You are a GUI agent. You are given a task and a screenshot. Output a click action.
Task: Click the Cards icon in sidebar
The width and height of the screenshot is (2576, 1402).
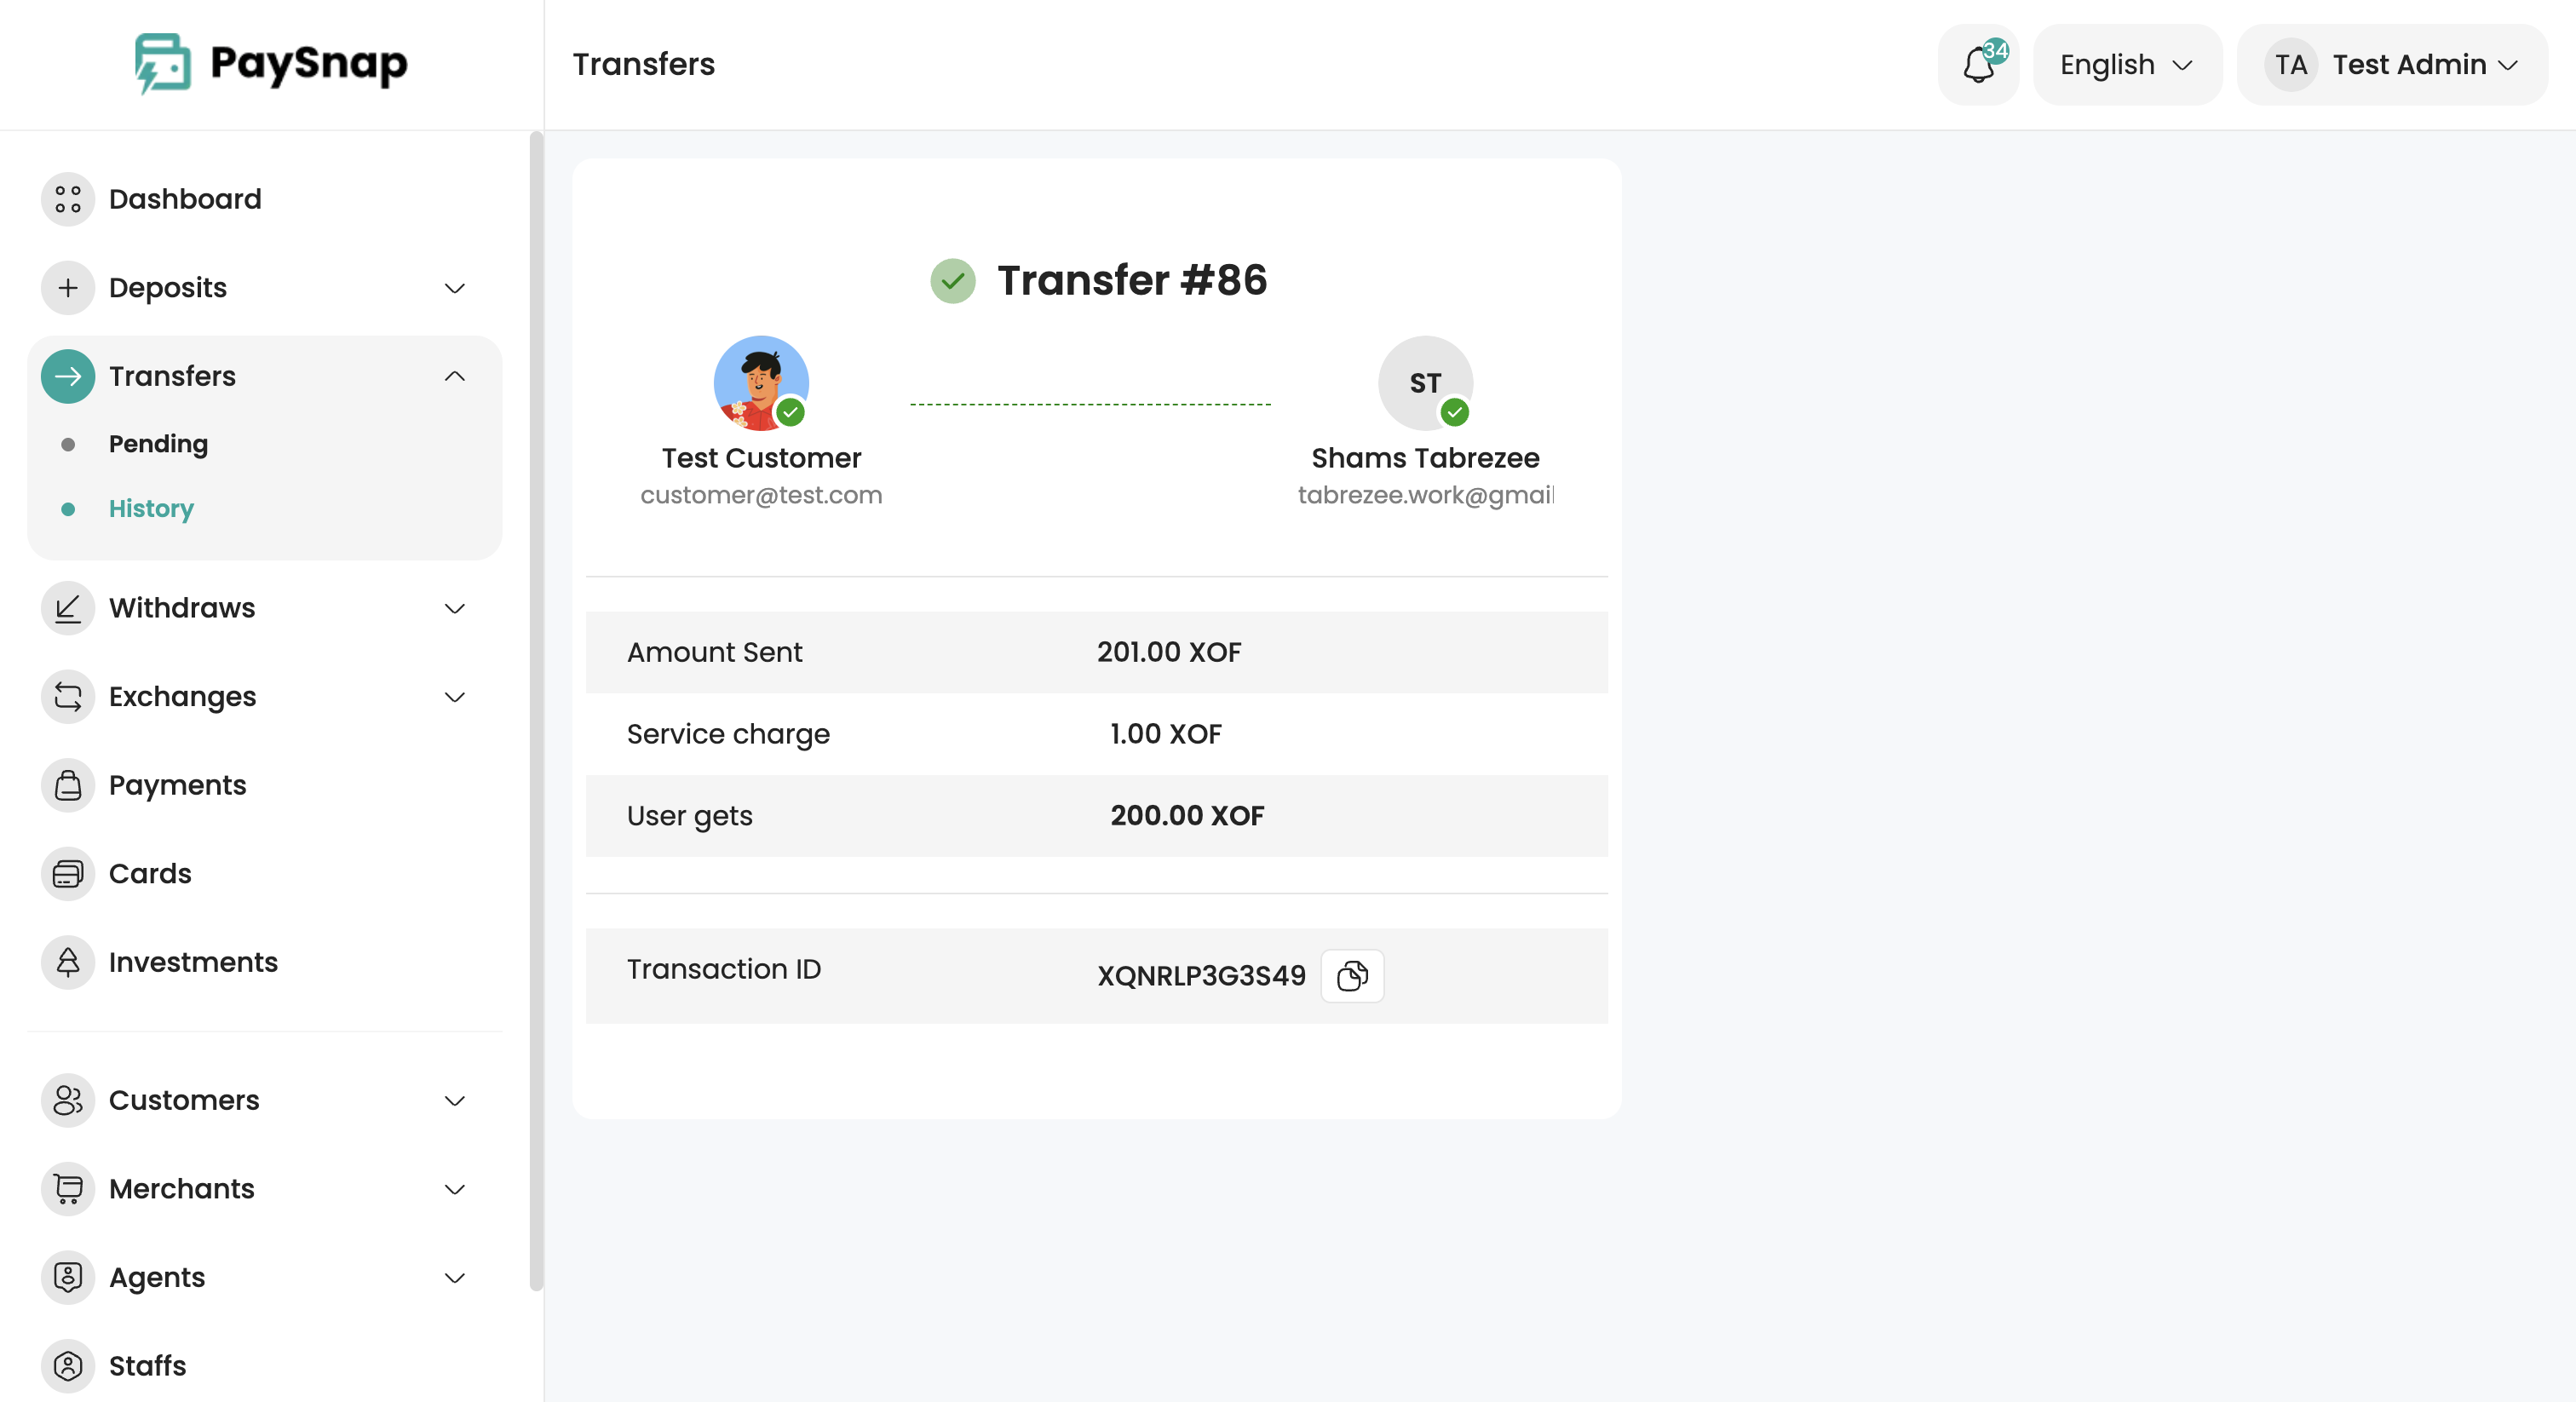coord(68,873)
